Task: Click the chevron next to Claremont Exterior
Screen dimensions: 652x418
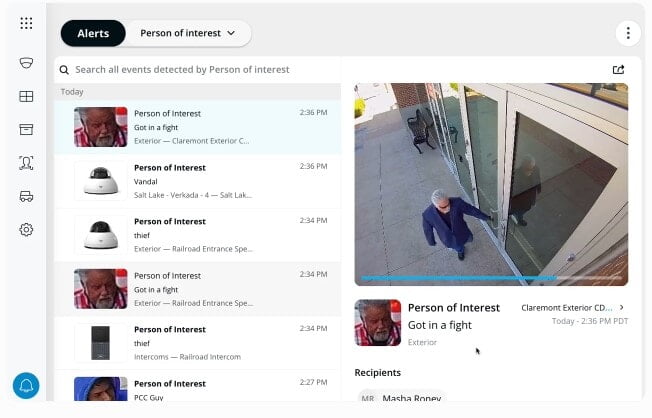Action: click(x=621, y=307)
